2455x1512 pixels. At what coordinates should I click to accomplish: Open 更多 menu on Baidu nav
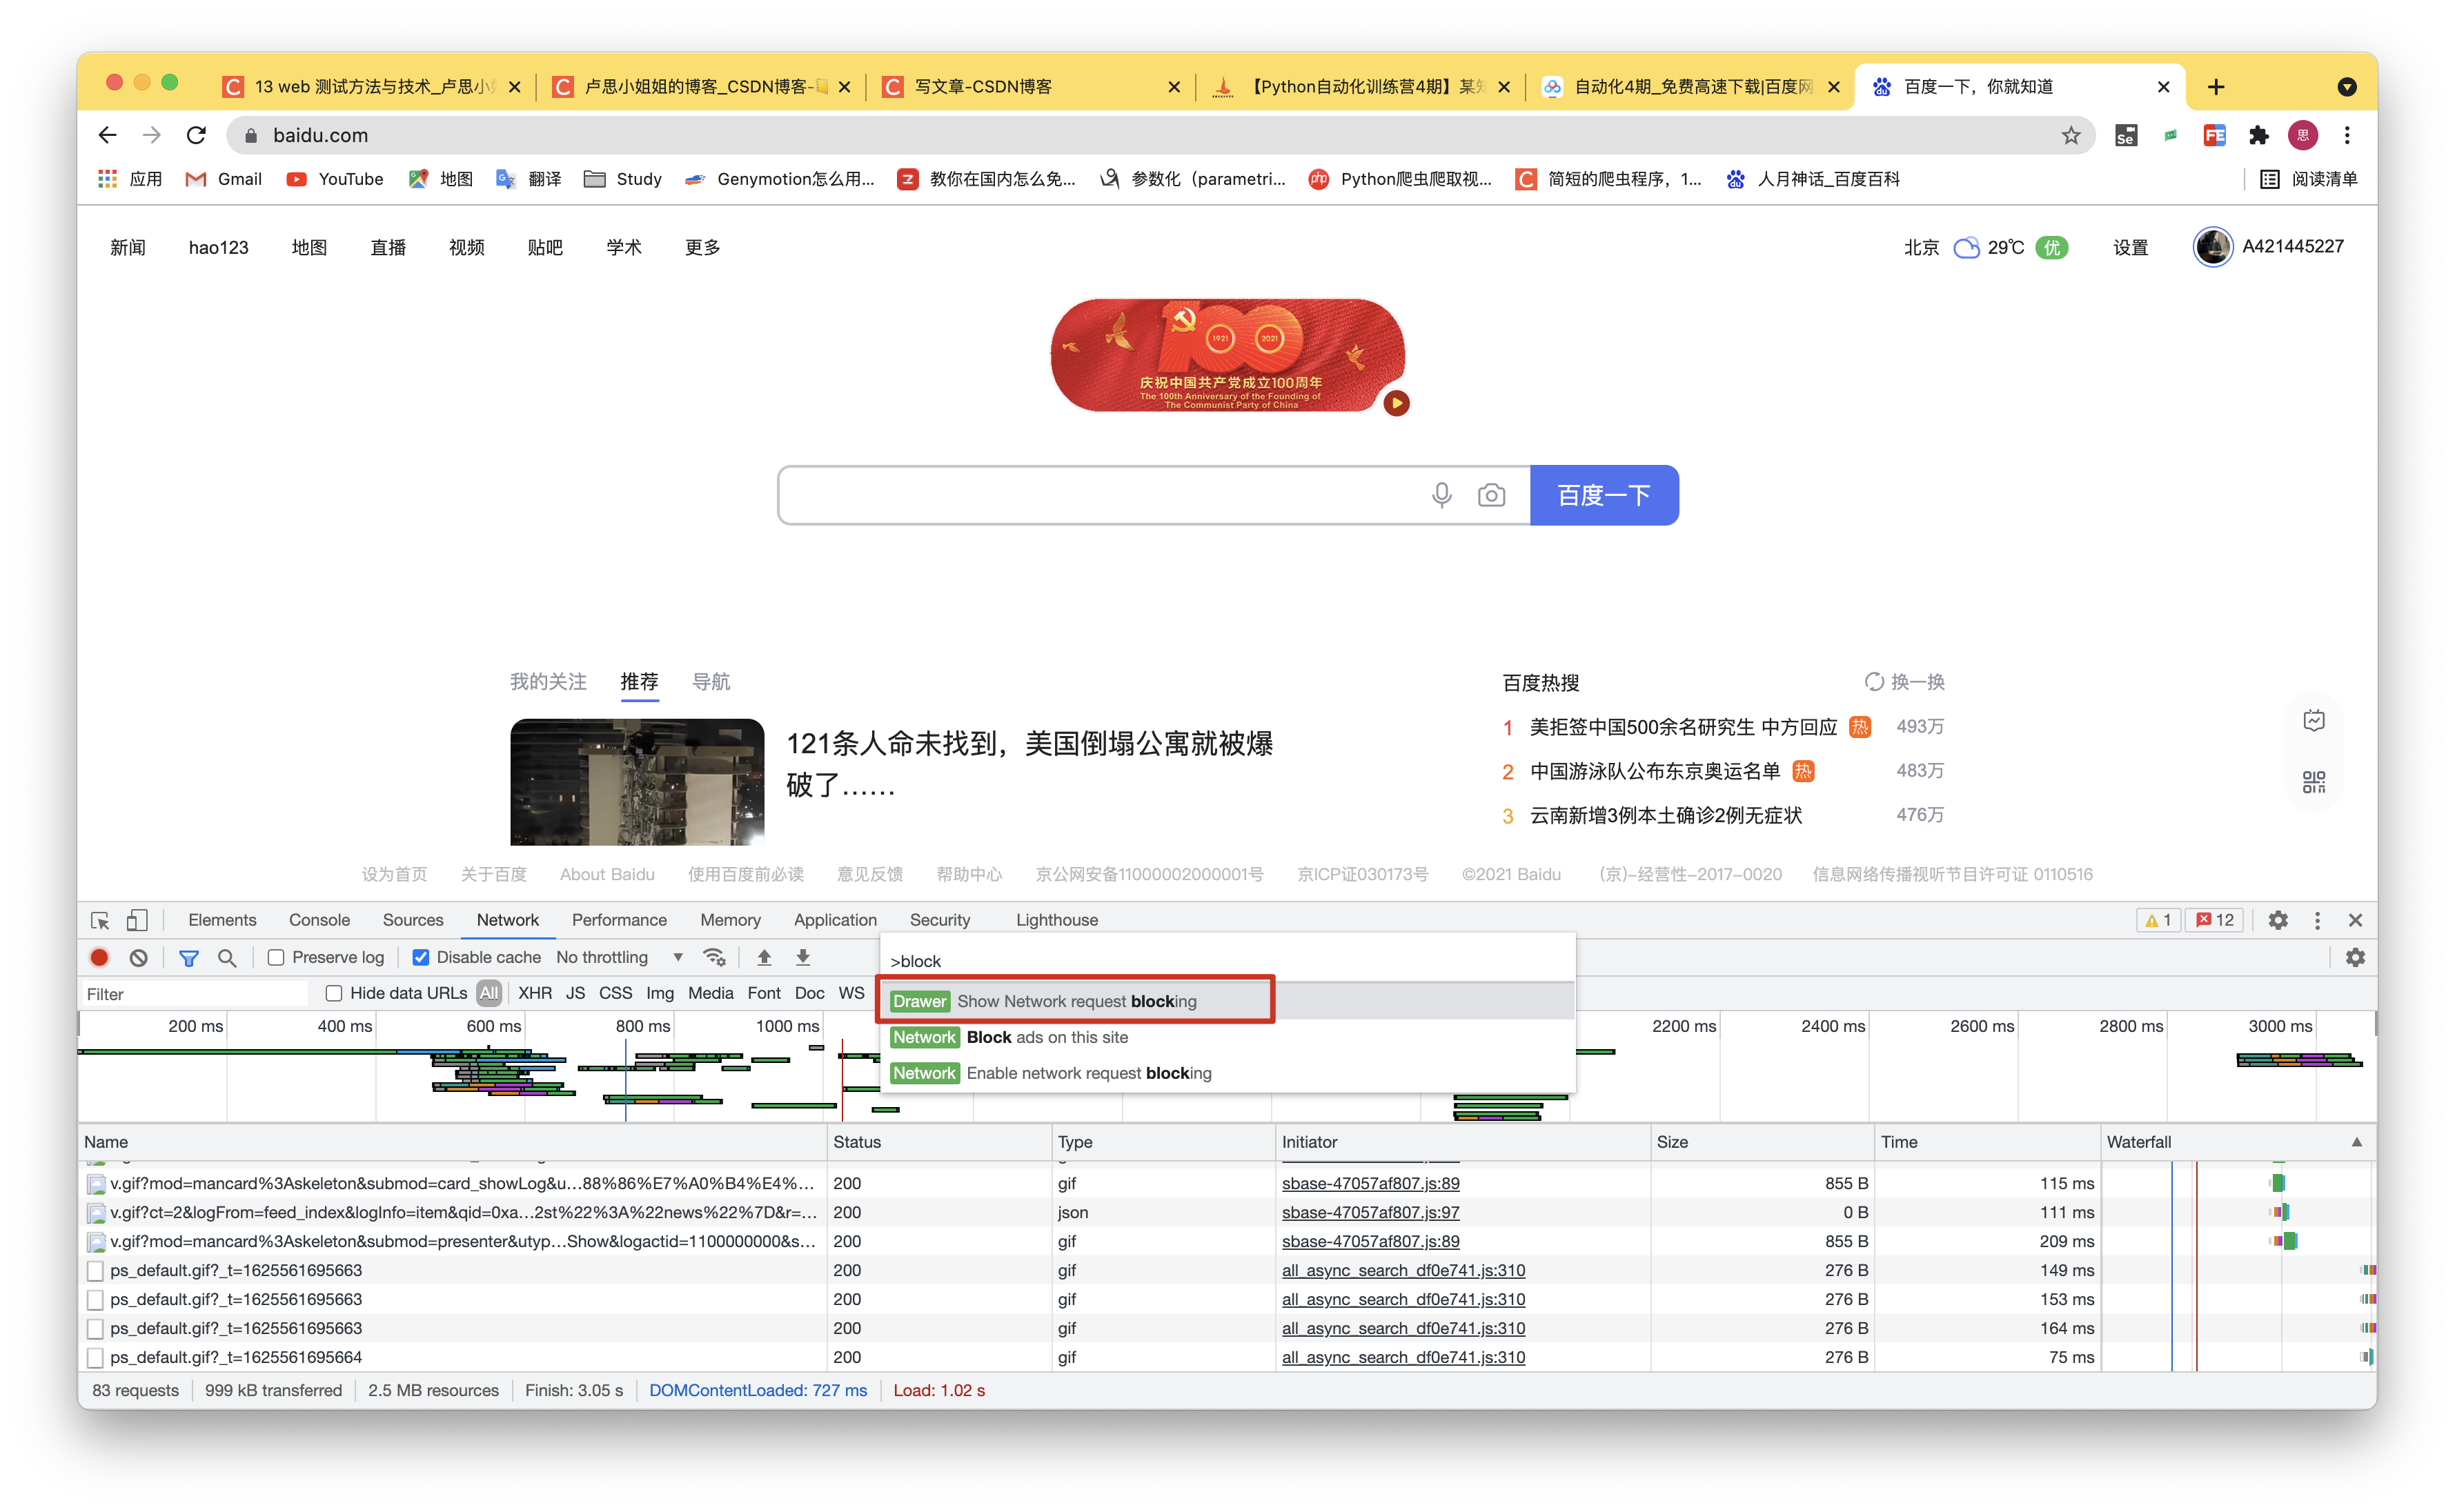(702, 247)
